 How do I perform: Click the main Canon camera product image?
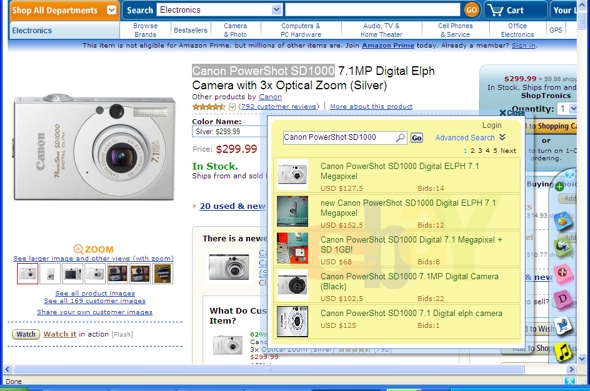[94, 148]
